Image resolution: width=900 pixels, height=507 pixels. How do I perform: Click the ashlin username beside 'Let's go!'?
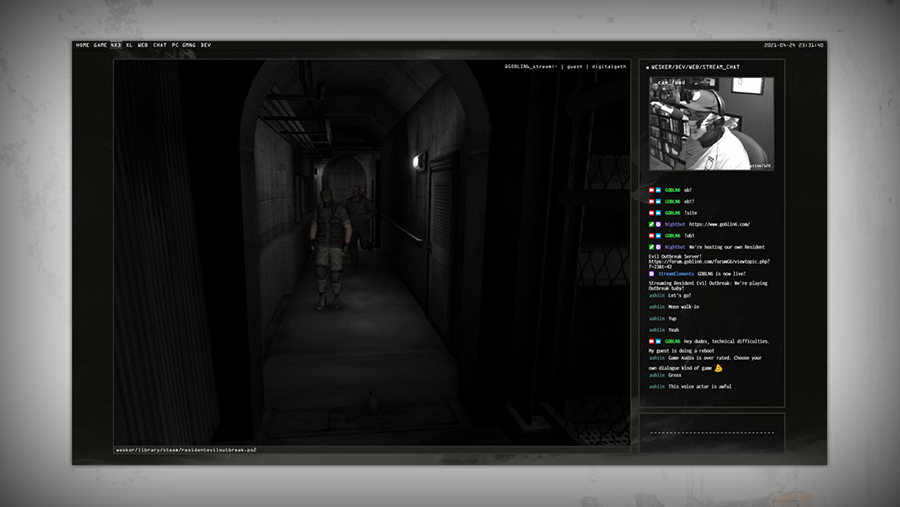tap(657, 296)
